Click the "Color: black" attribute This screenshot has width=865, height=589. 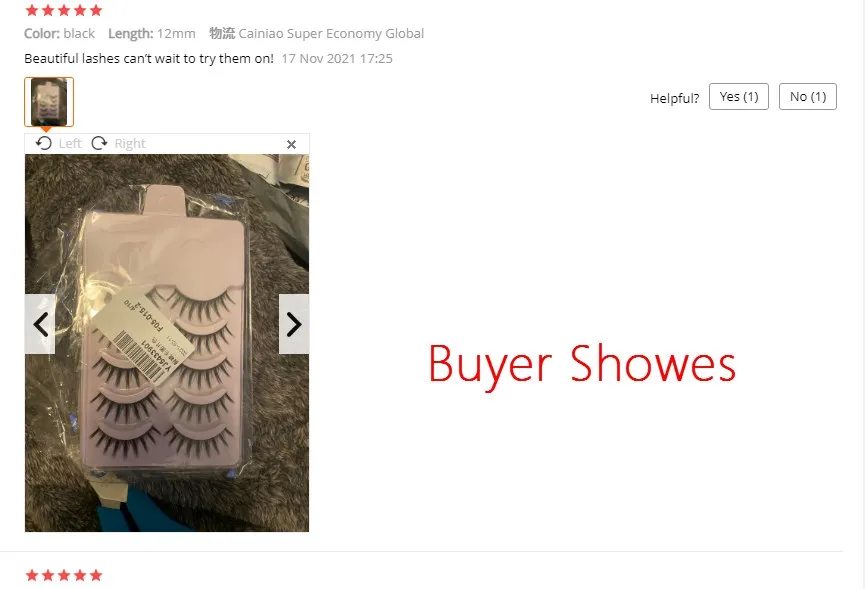click(x=60, y=34)
